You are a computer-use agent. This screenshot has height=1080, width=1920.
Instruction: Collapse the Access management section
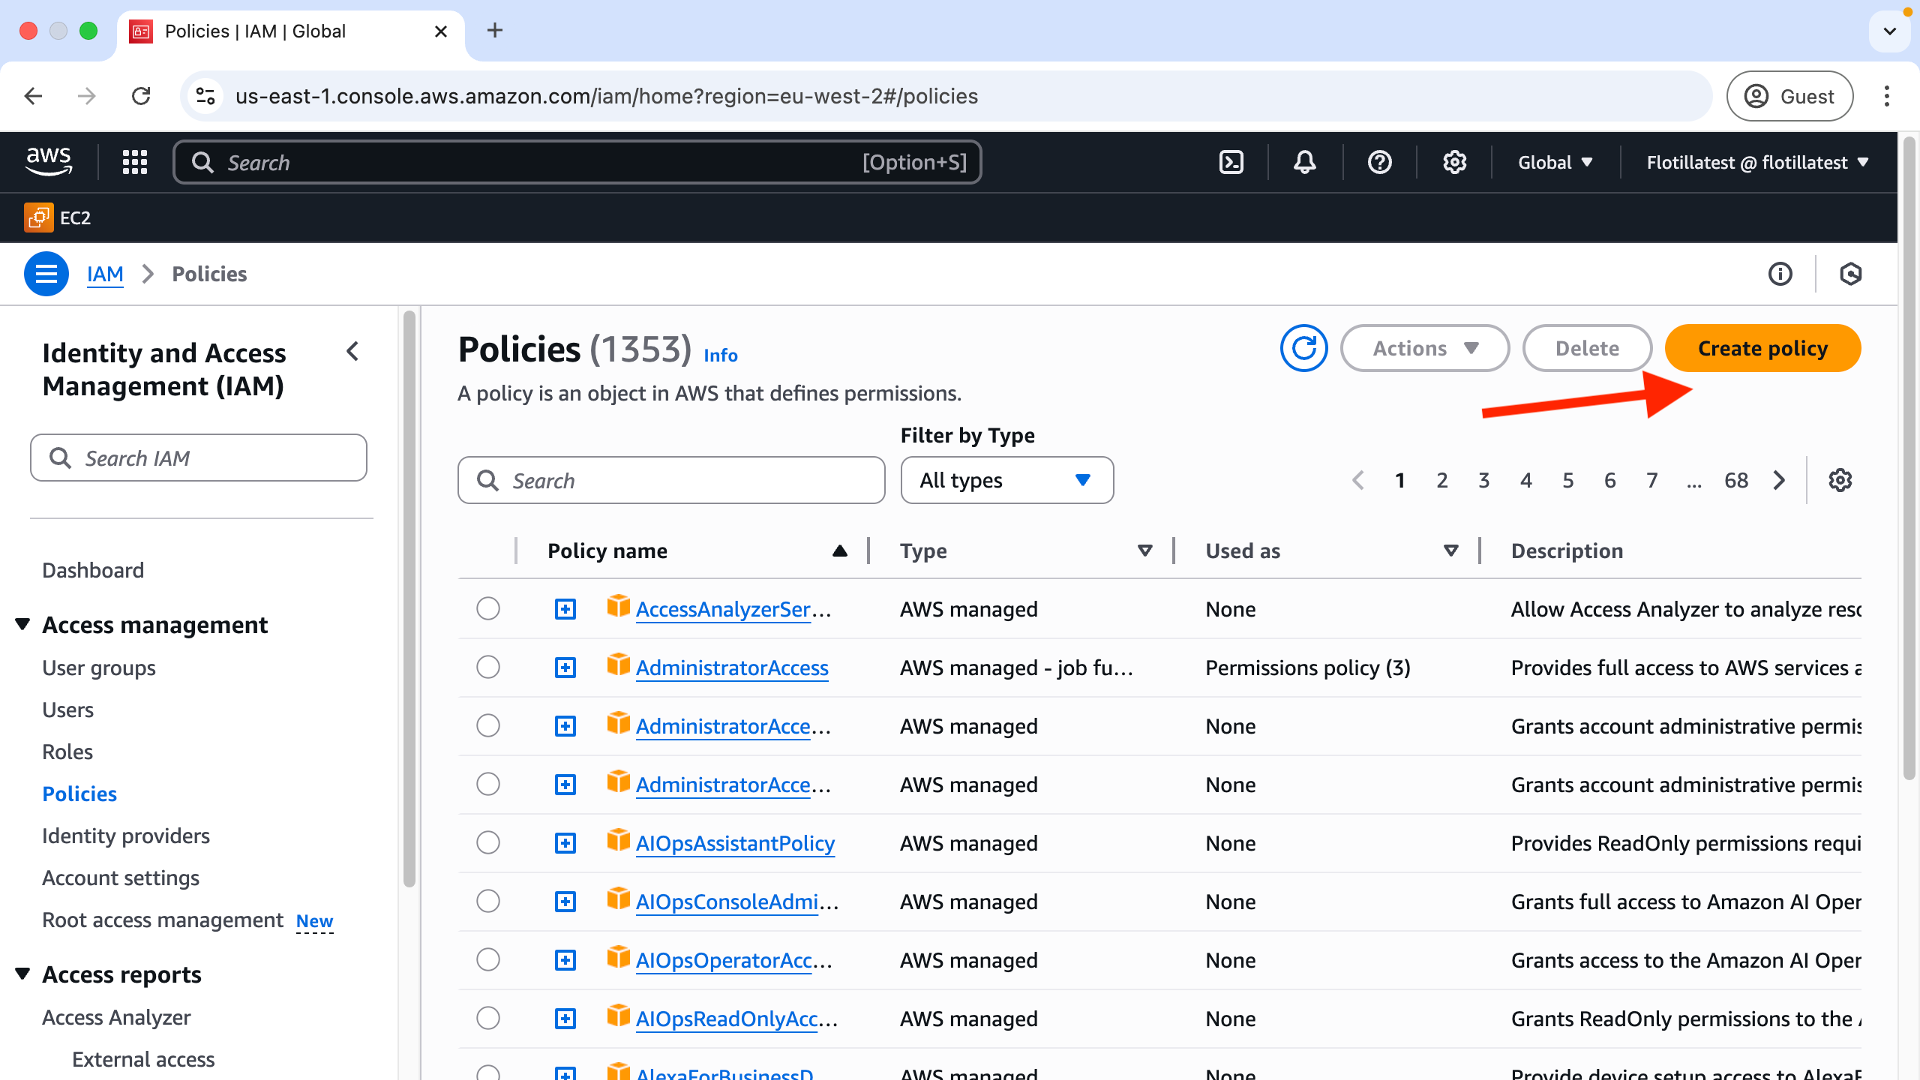point(23,625)
